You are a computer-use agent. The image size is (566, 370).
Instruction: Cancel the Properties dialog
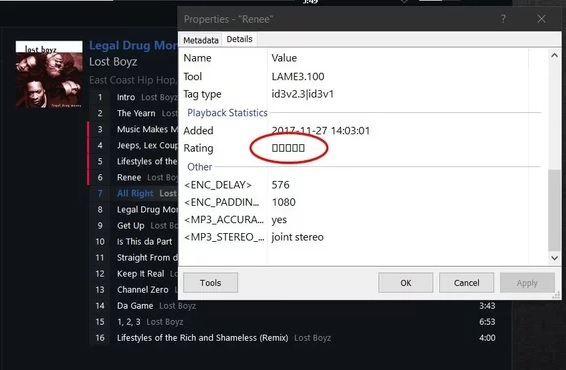coord(466,283)
